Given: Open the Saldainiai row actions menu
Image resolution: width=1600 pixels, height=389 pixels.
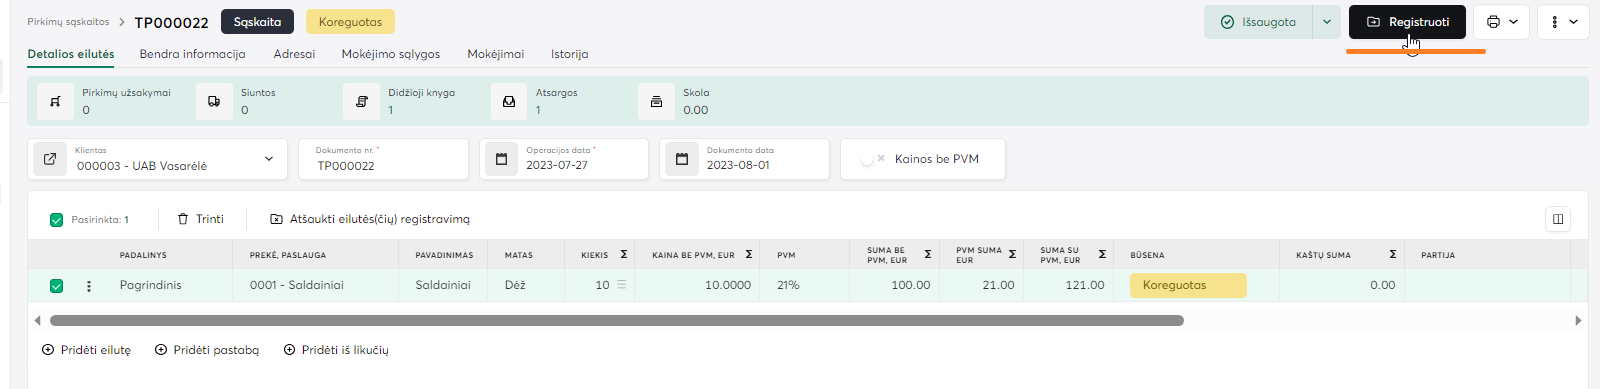Looking at the screenshot, I should tap(89, 286).
